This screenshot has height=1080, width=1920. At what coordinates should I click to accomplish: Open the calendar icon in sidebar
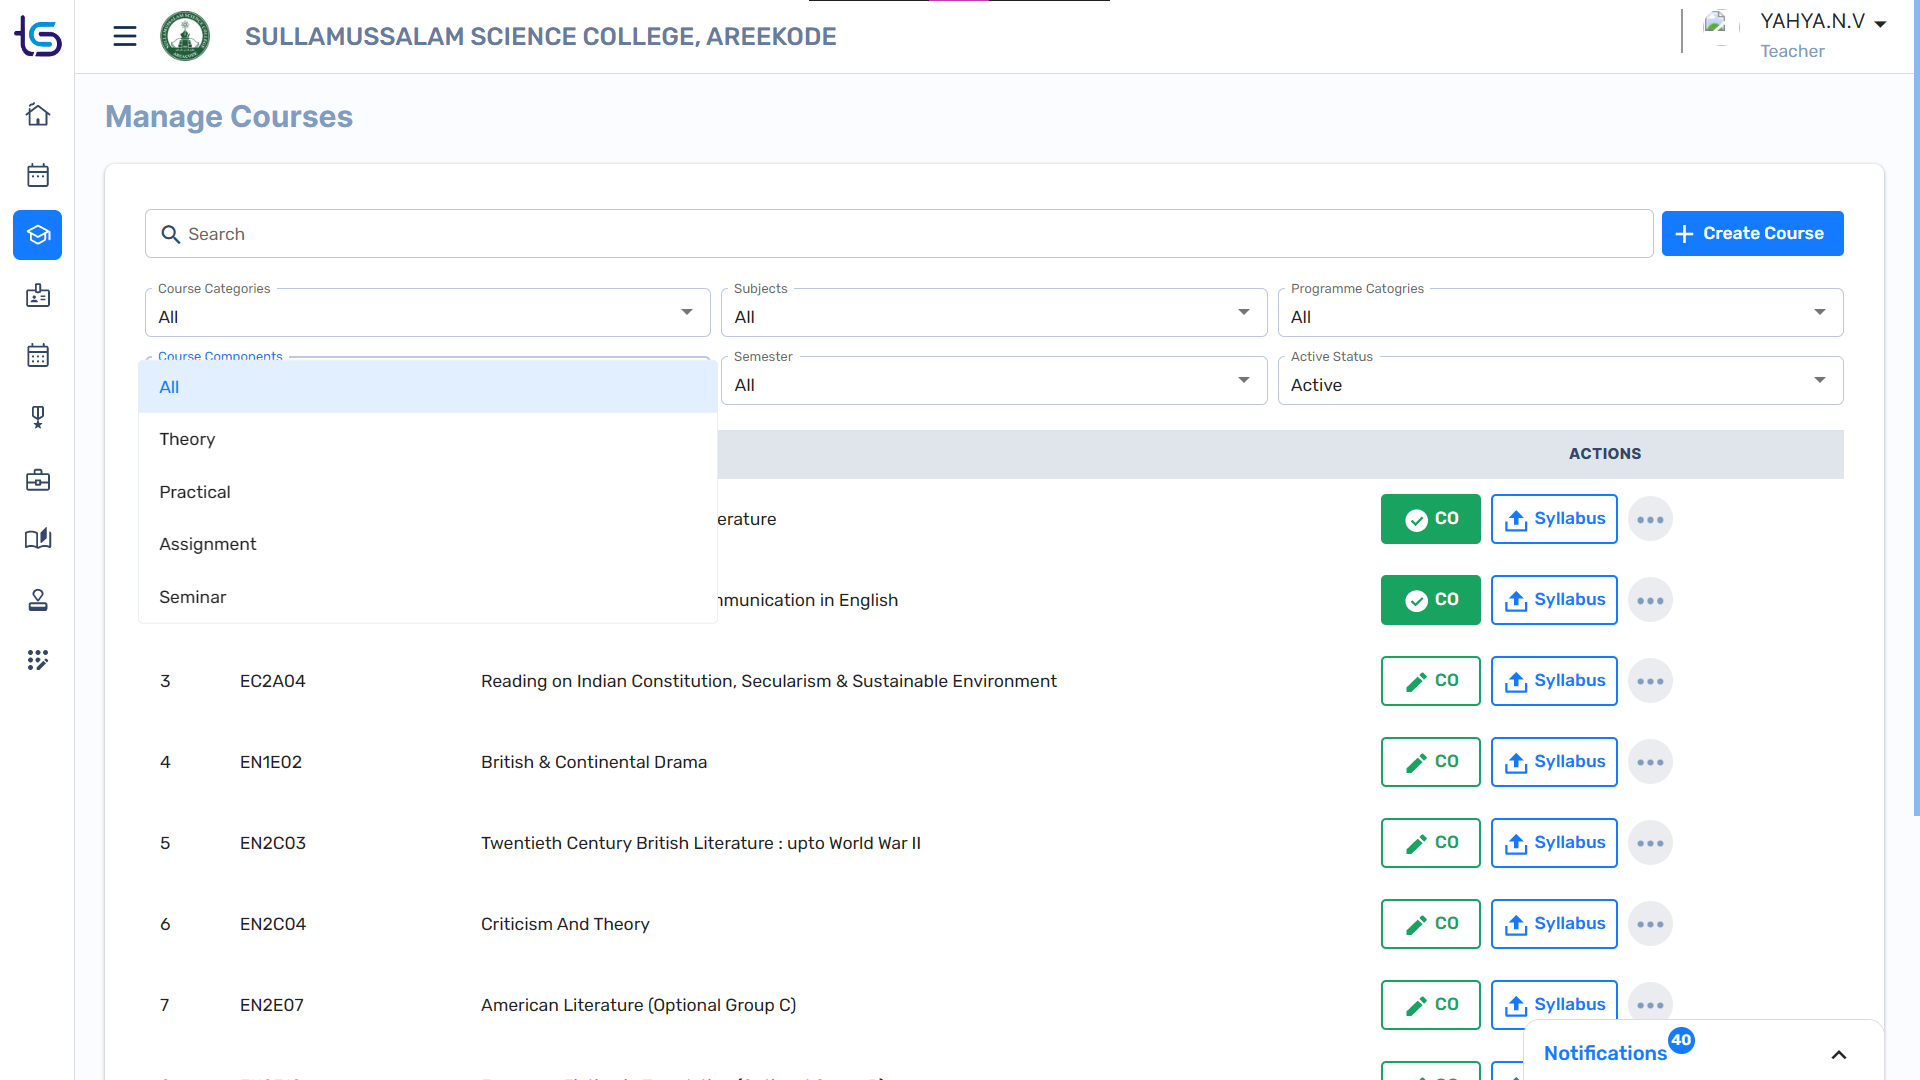tap(38, 176)
